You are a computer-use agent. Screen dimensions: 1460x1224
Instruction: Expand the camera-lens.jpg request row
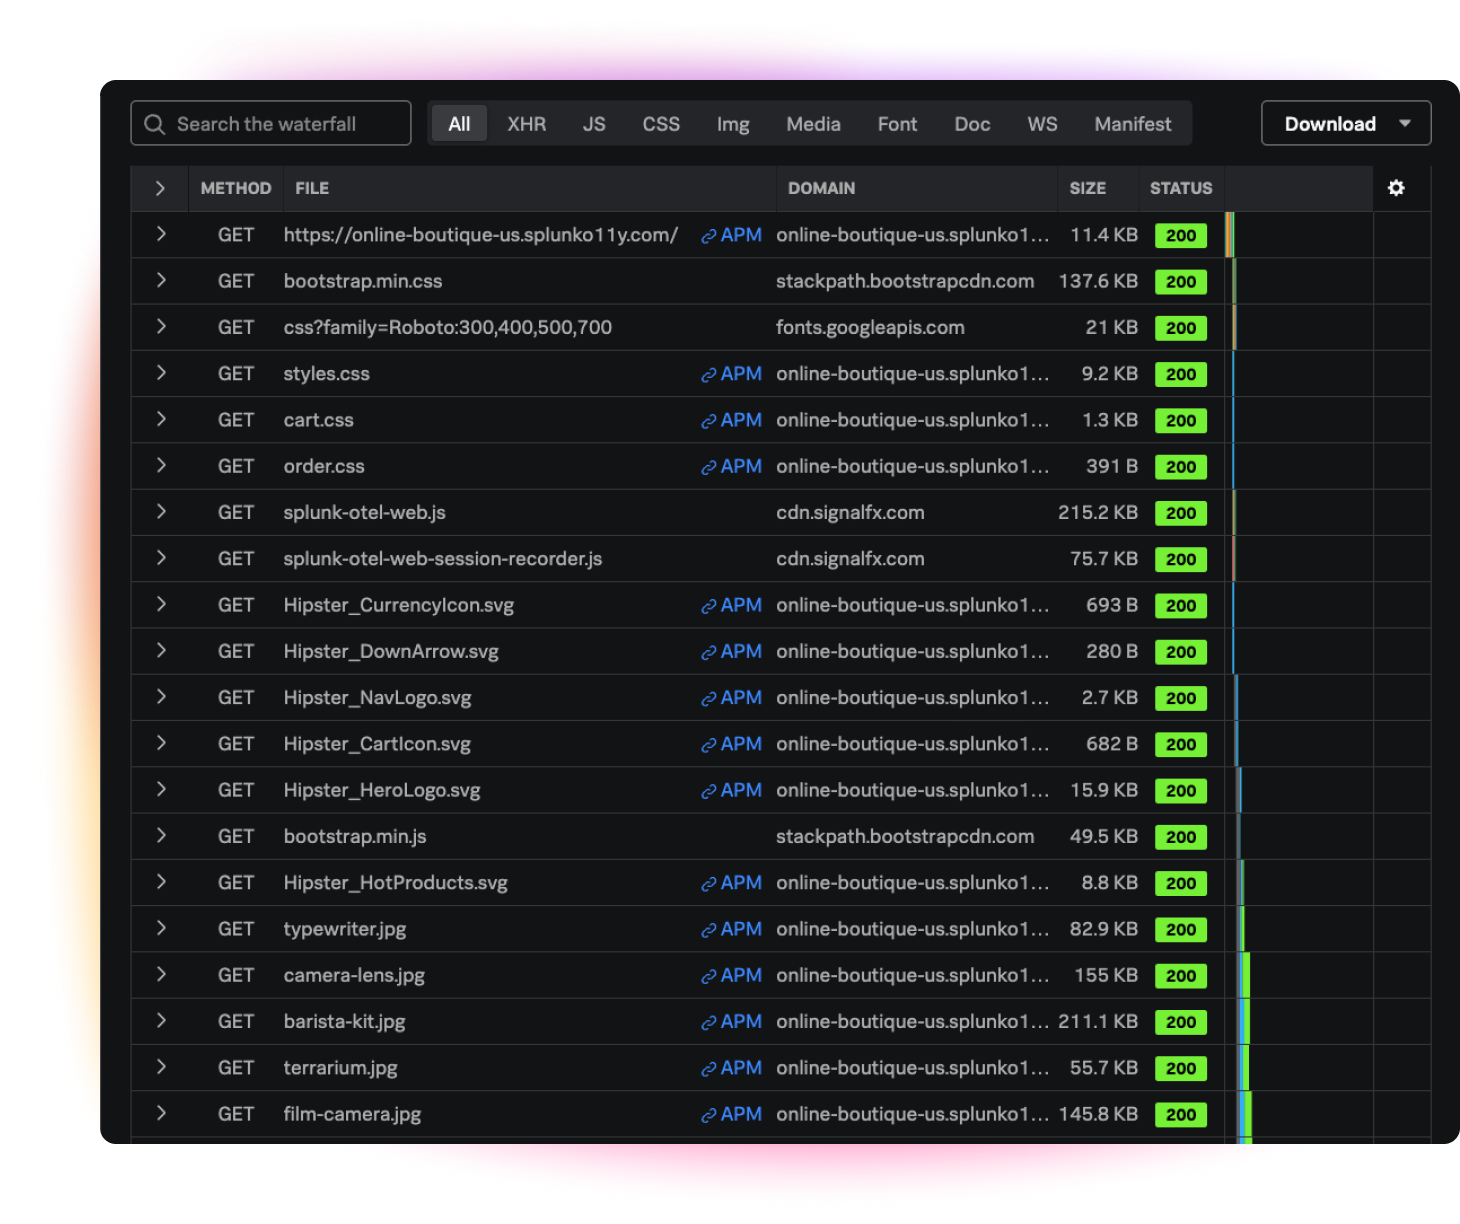160,975
